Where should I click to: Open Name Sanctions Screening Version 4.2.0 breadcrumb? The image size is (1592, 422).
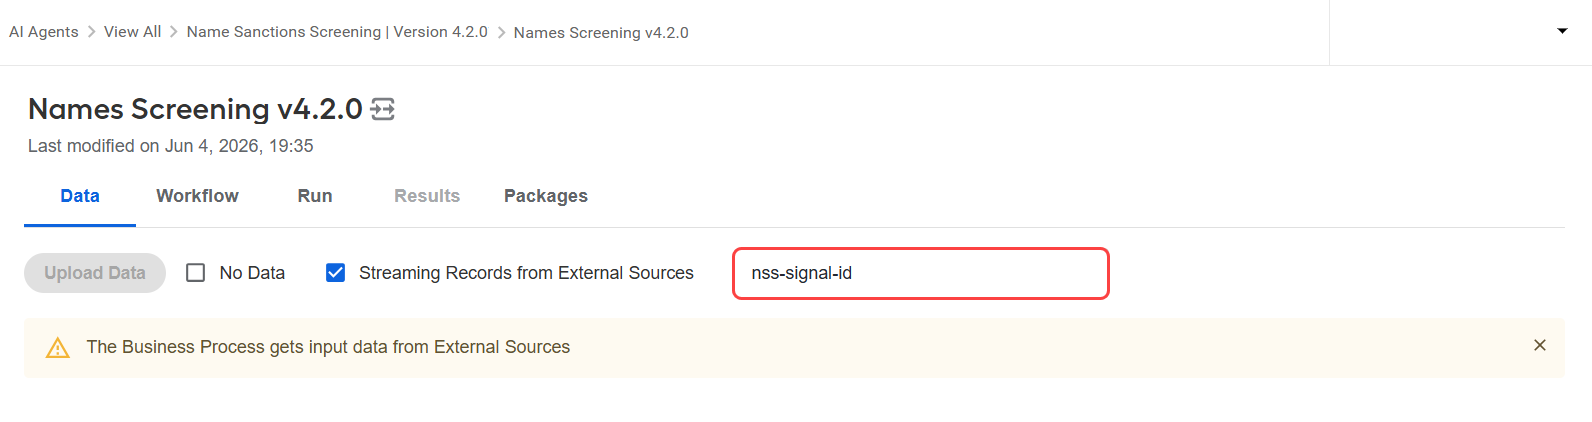pos(337,32)
